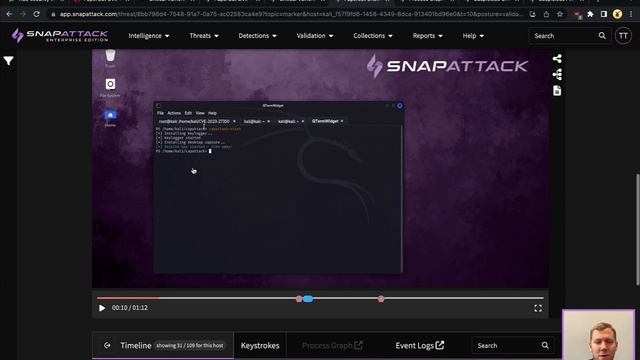Open the Help menu in the terminal window
This screenshot has width=640, height=360.
pyautogui.click(x=213, y=113)
